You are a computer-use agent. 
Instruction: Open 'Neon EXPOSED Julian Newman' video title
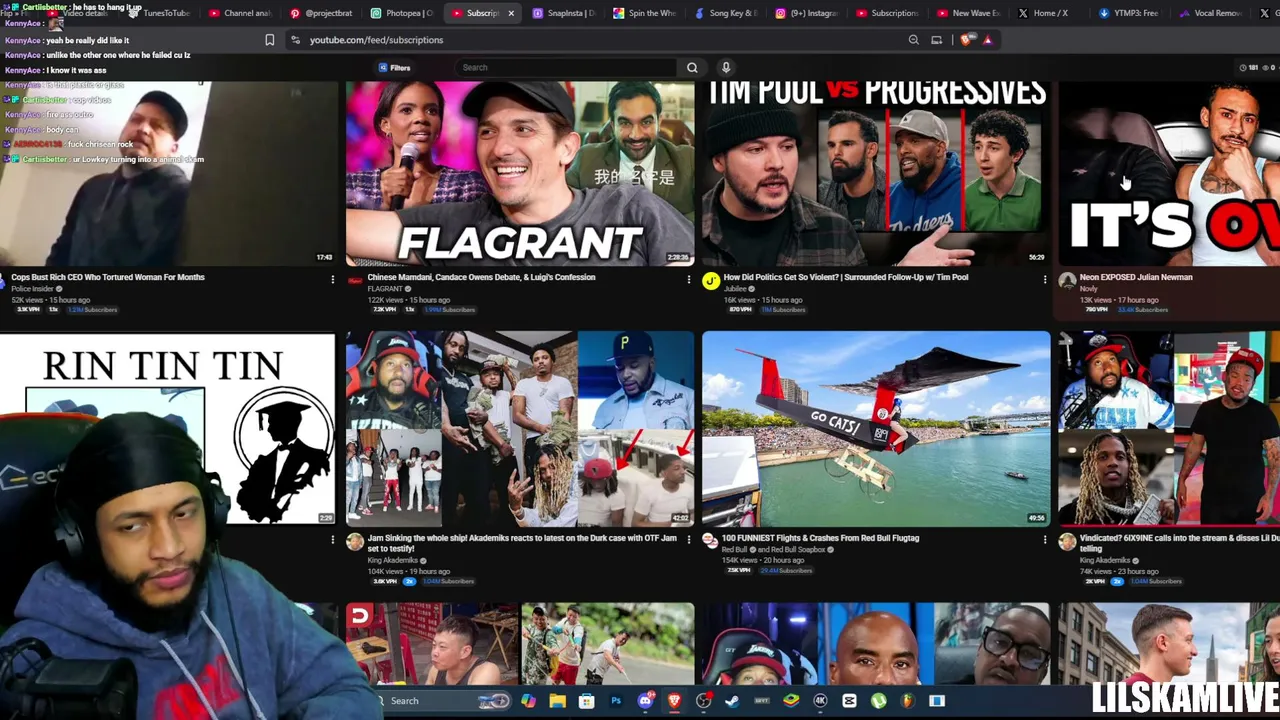[x=1136, y=277]
